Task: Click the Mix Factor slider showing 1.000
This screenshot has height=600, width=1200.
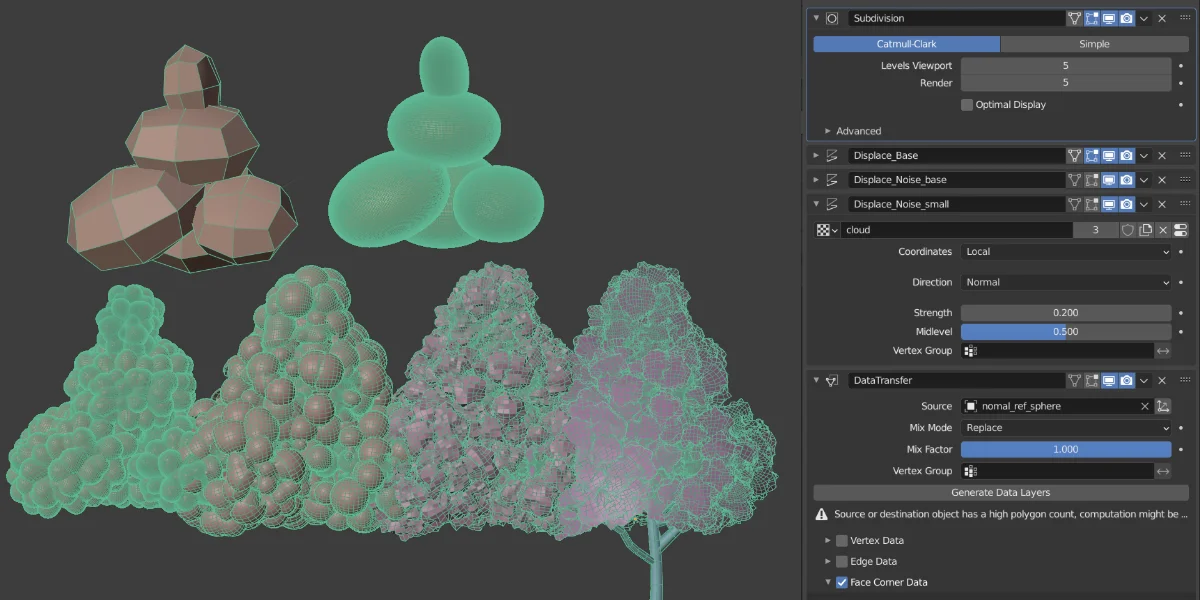Action: click(x=1065, y=449)
